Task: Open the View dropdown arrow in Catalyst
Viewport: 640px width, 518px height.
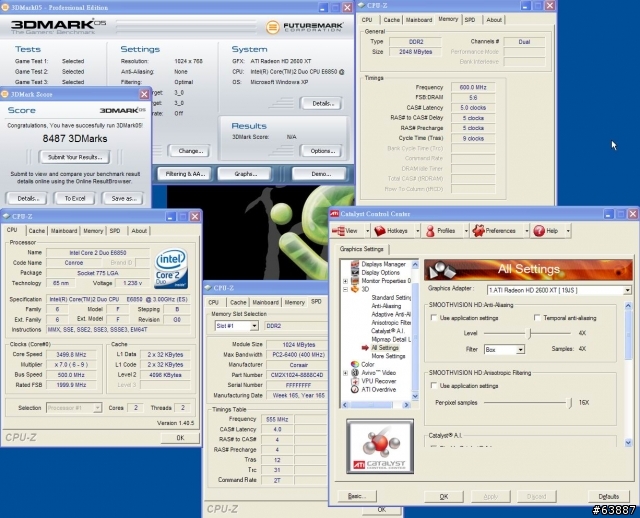Action: pos(367,231)
